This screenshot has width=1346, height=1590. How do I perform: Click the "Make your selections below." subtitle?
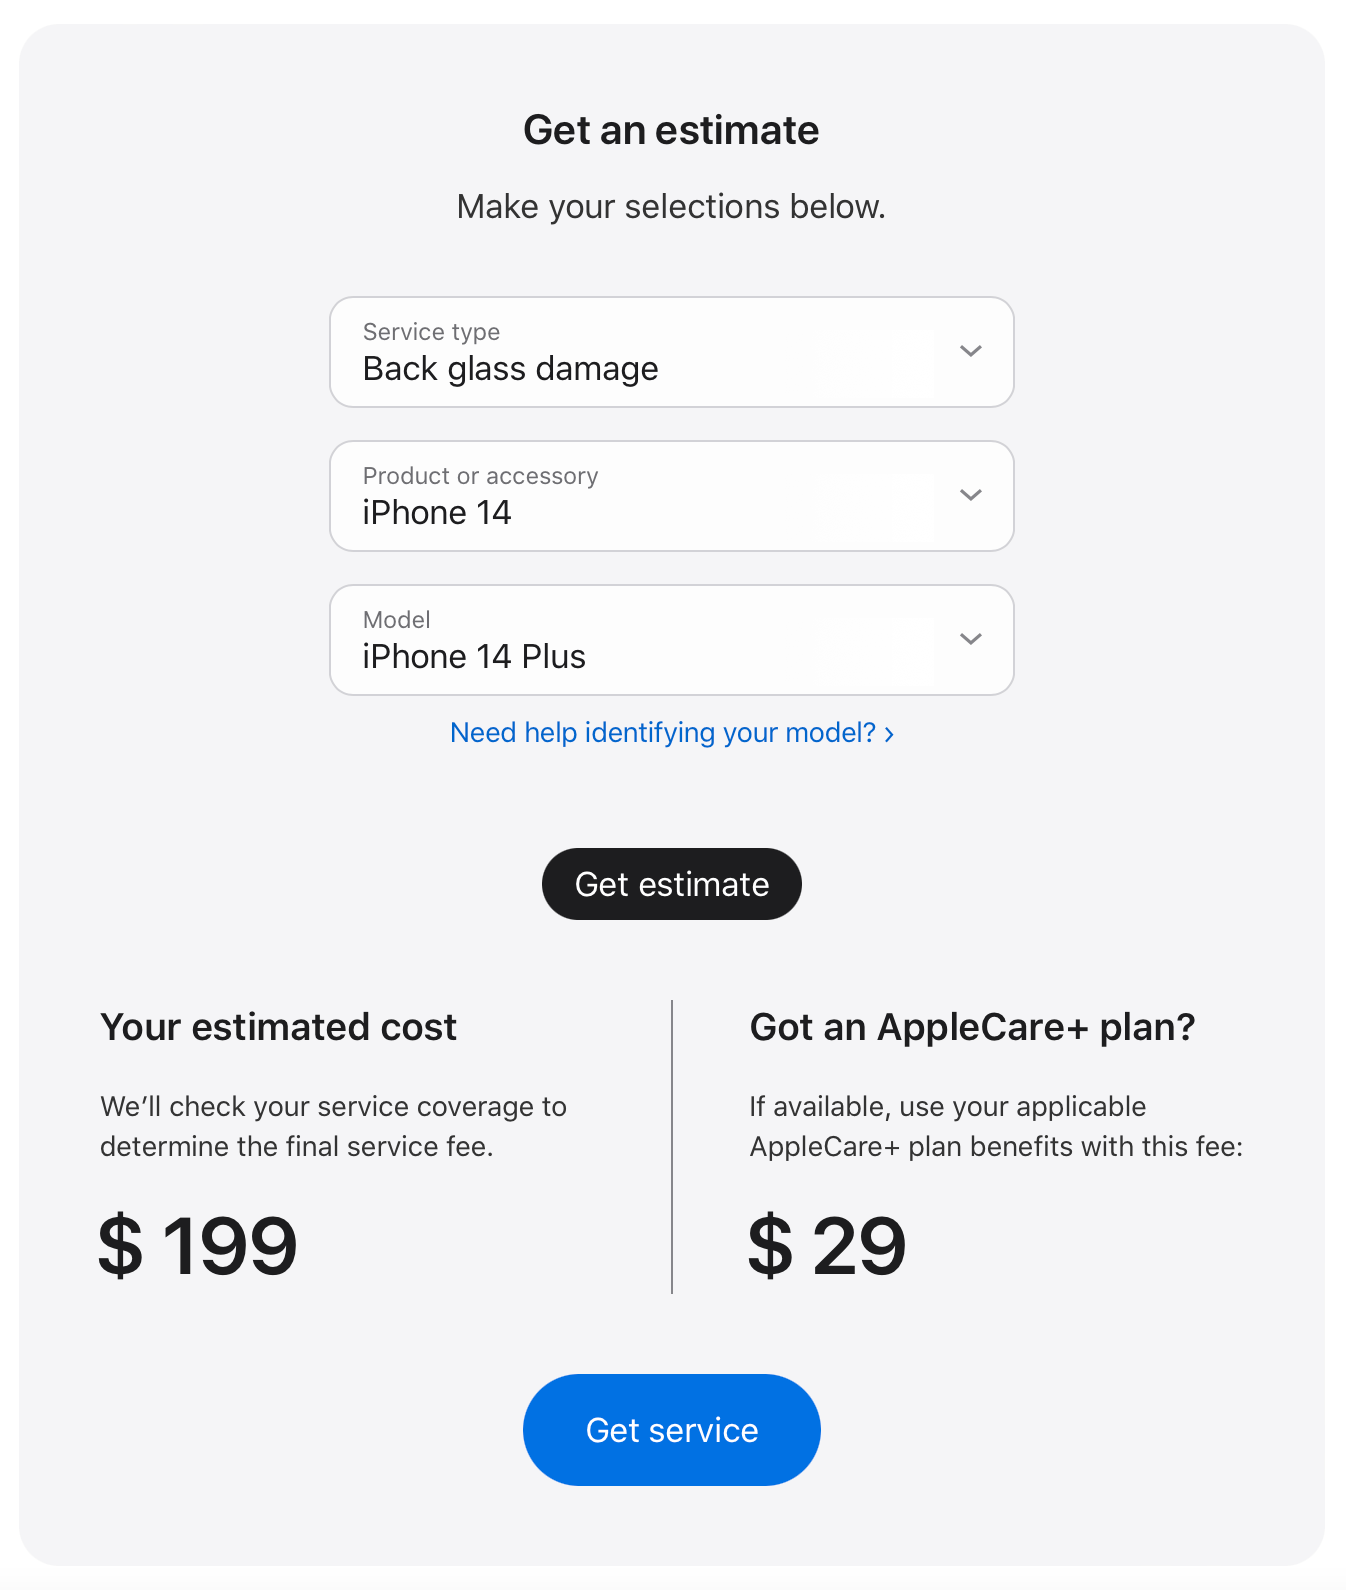point(671,207)
